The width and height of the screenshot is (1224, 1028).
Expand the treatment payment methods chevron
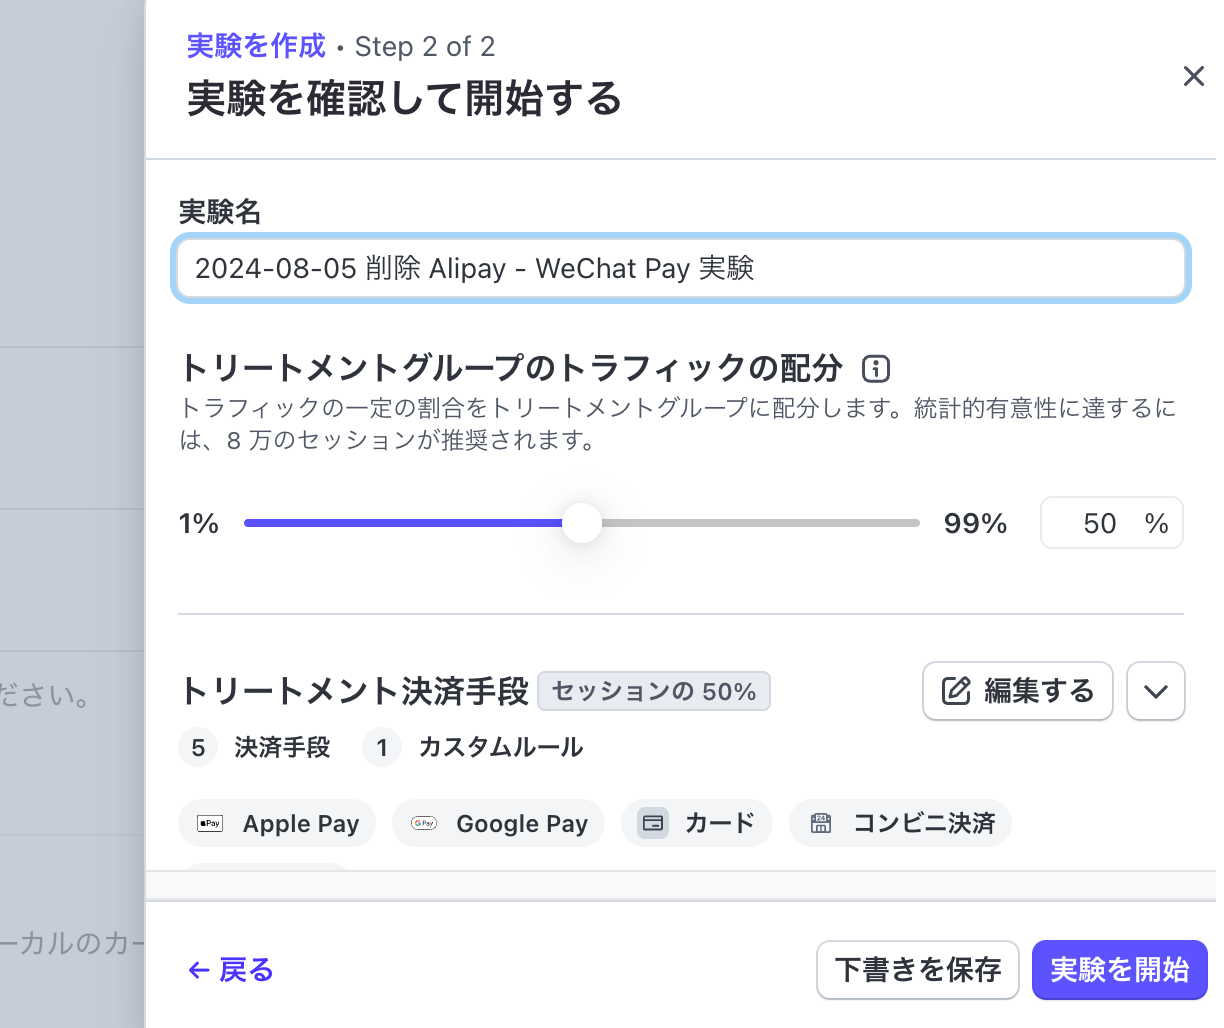pos(1156,691)
